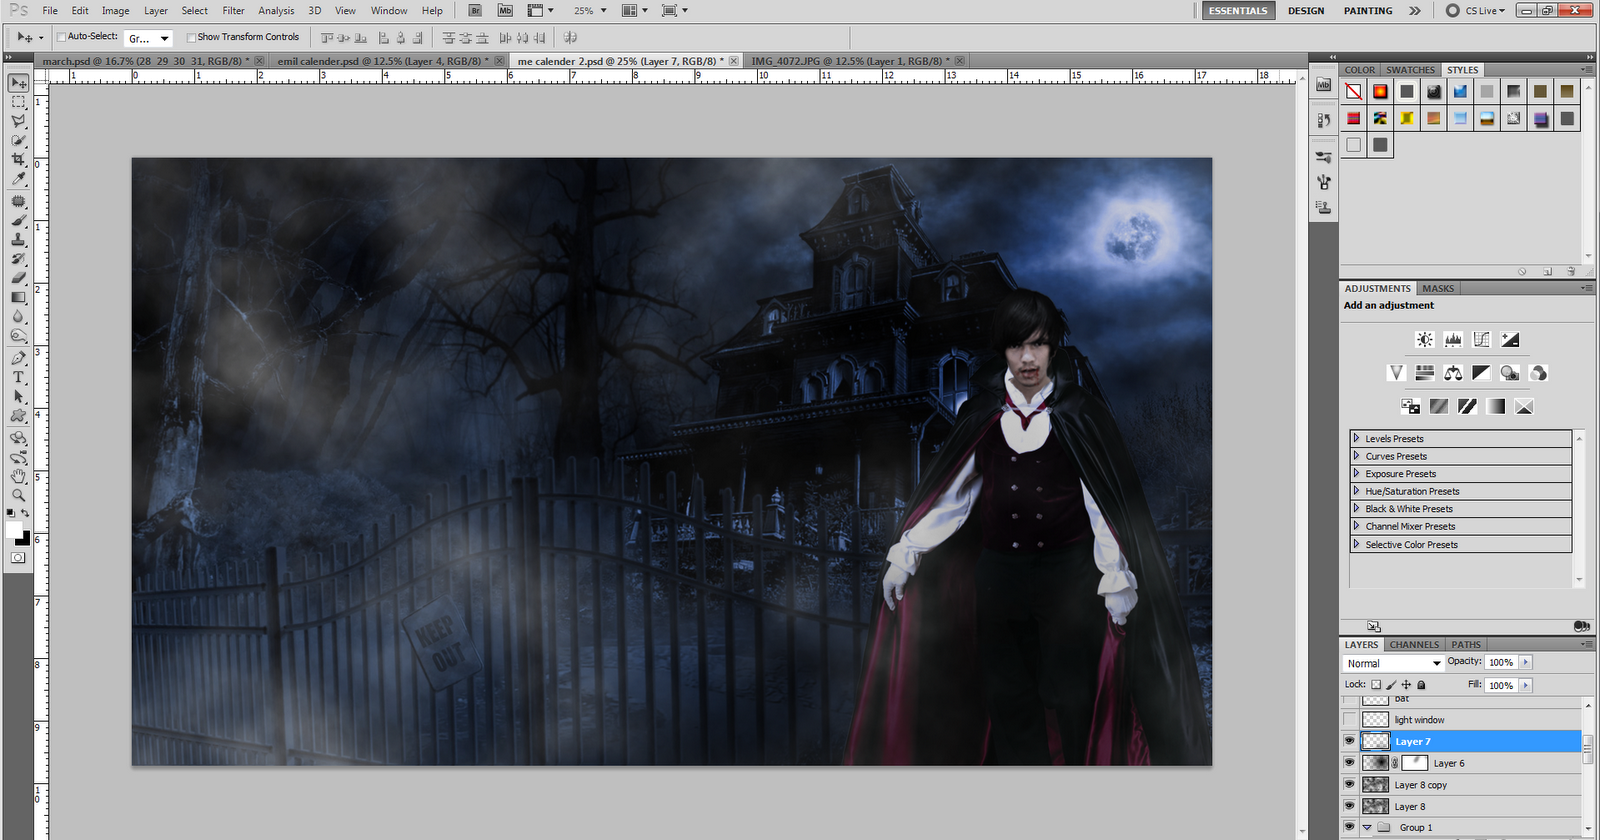
Task: Open the Auto-Select Group dropdown
Action: tap(149, 38)
